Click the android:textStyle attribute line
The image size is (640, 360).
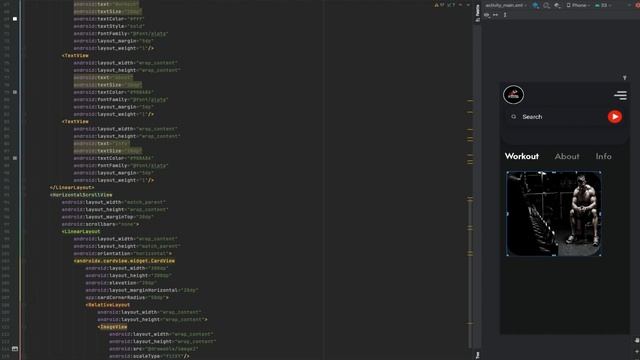tap(109, 26)
